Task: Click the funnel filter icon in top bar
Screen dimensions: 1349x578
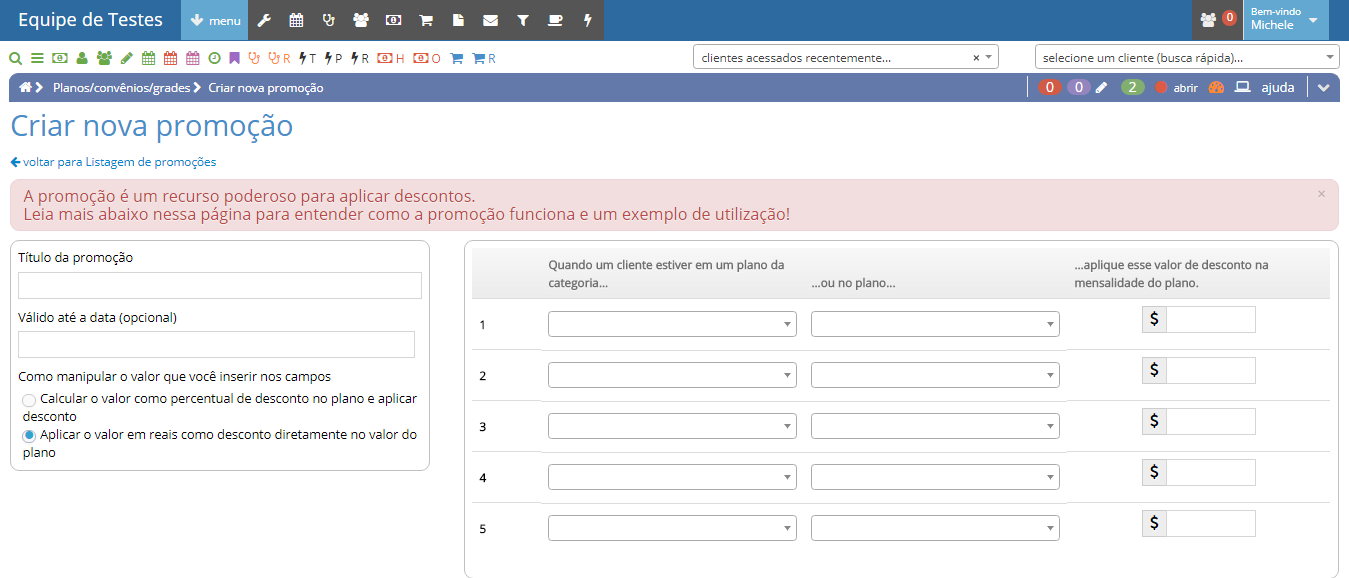Action: tap(523, 20)
